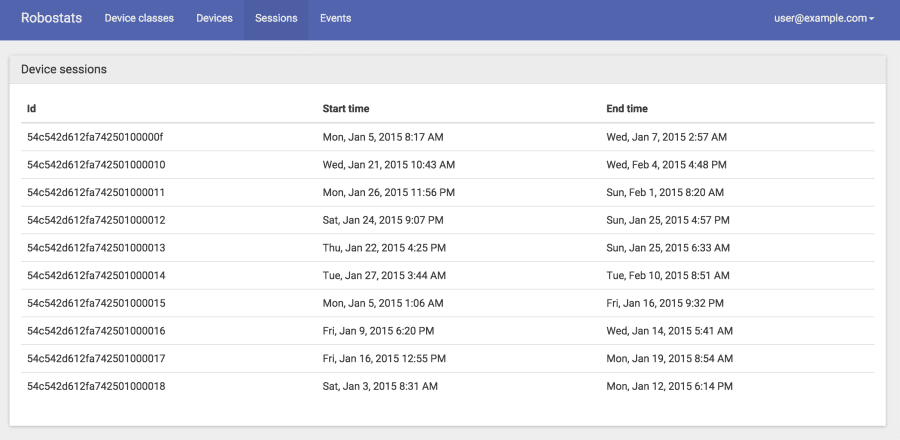
Task: Click session ID ending in 000013
Action: tap(96, 248)
